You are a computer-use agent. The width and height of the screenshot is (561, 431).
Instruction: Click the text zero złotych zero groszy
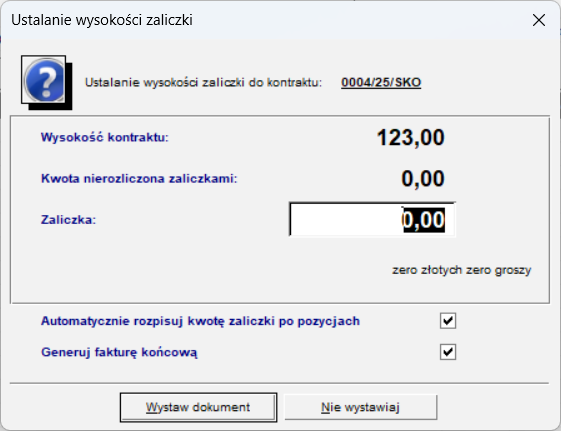(x=462, y=270)
